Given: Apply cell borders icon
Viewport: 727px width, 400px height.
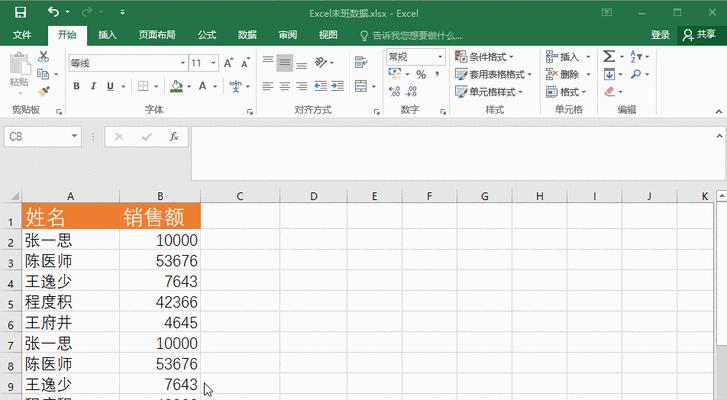Looking at the screenshot, I should click(x=143, y=86).
